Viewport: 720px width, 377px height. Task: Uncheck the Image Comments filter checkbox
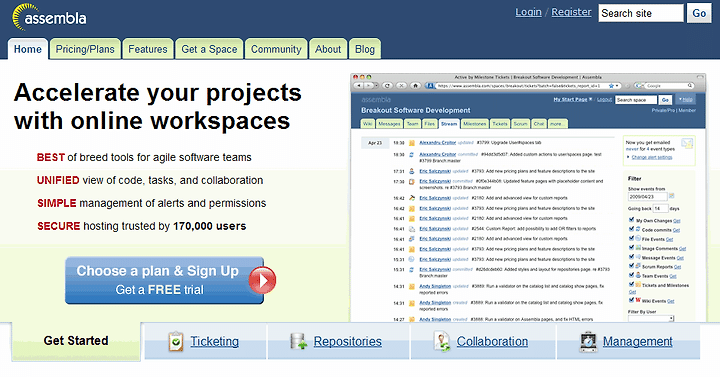coord(631,247)
